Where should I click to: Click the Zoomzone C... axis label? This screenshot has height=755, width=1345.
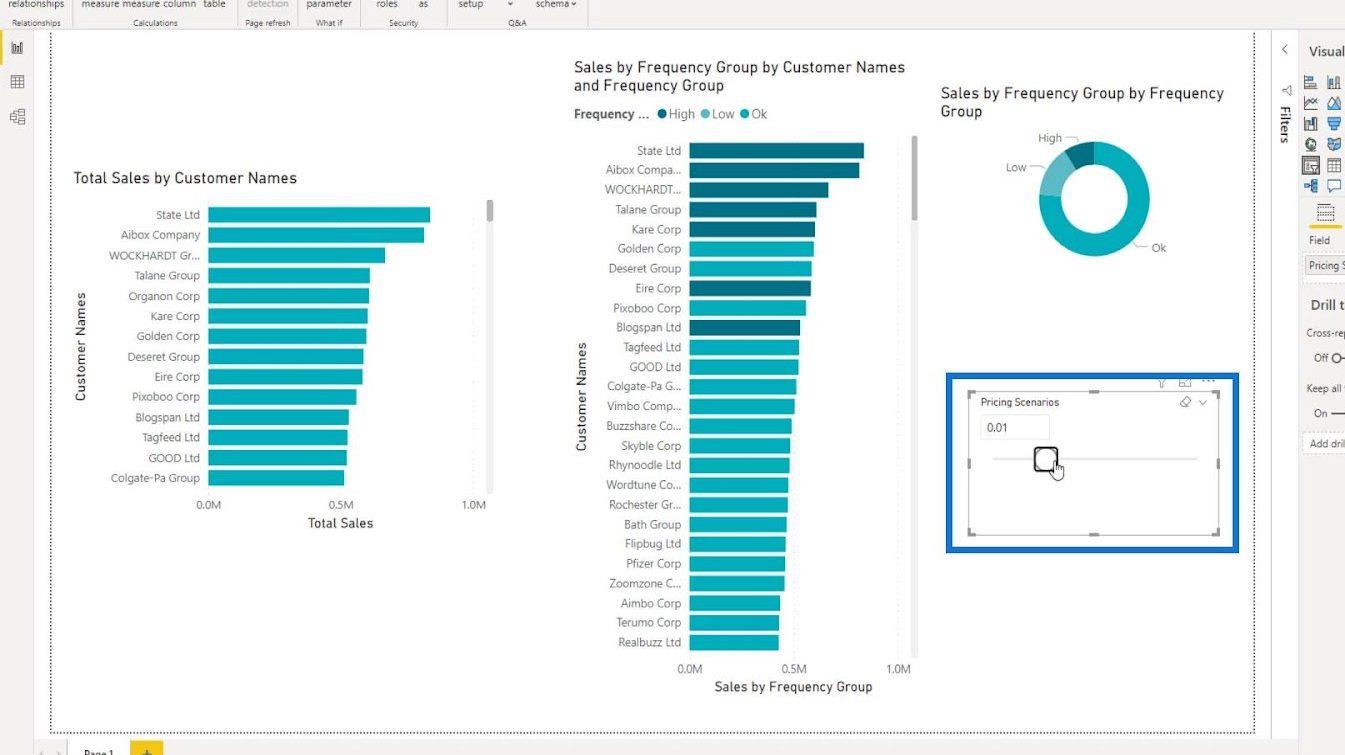(645, 583)
